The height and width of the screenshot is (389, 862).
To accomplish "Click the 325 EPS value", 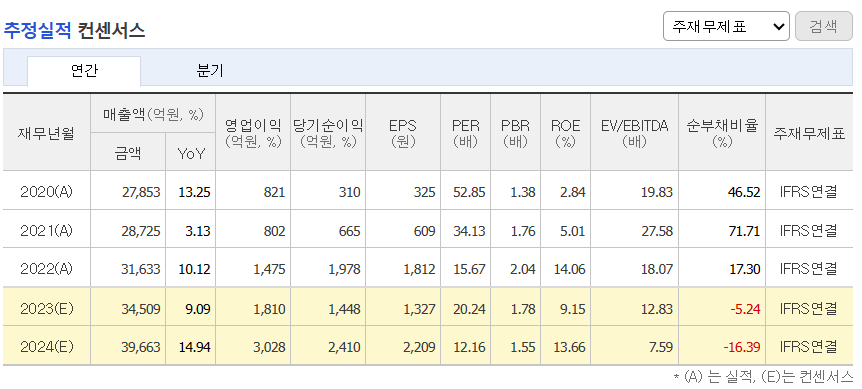I will point(425,192).
